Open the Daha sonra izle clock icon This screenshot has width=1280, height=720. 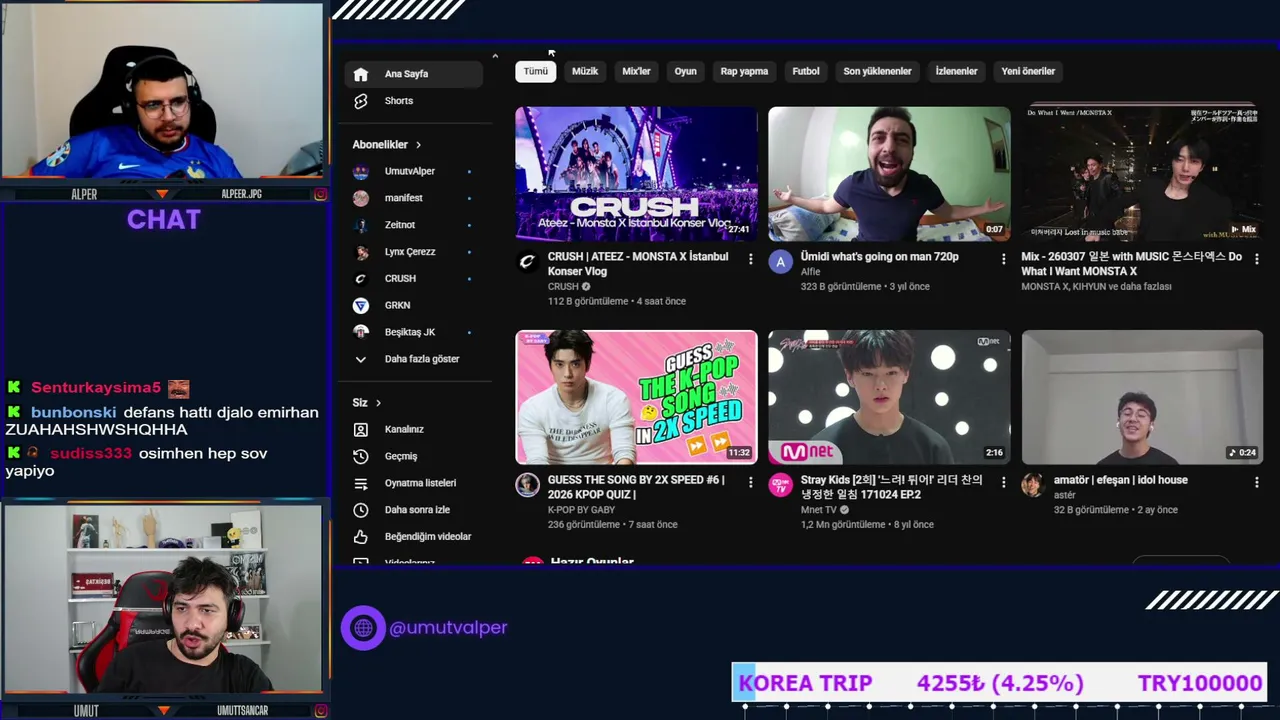coord(361,510)
